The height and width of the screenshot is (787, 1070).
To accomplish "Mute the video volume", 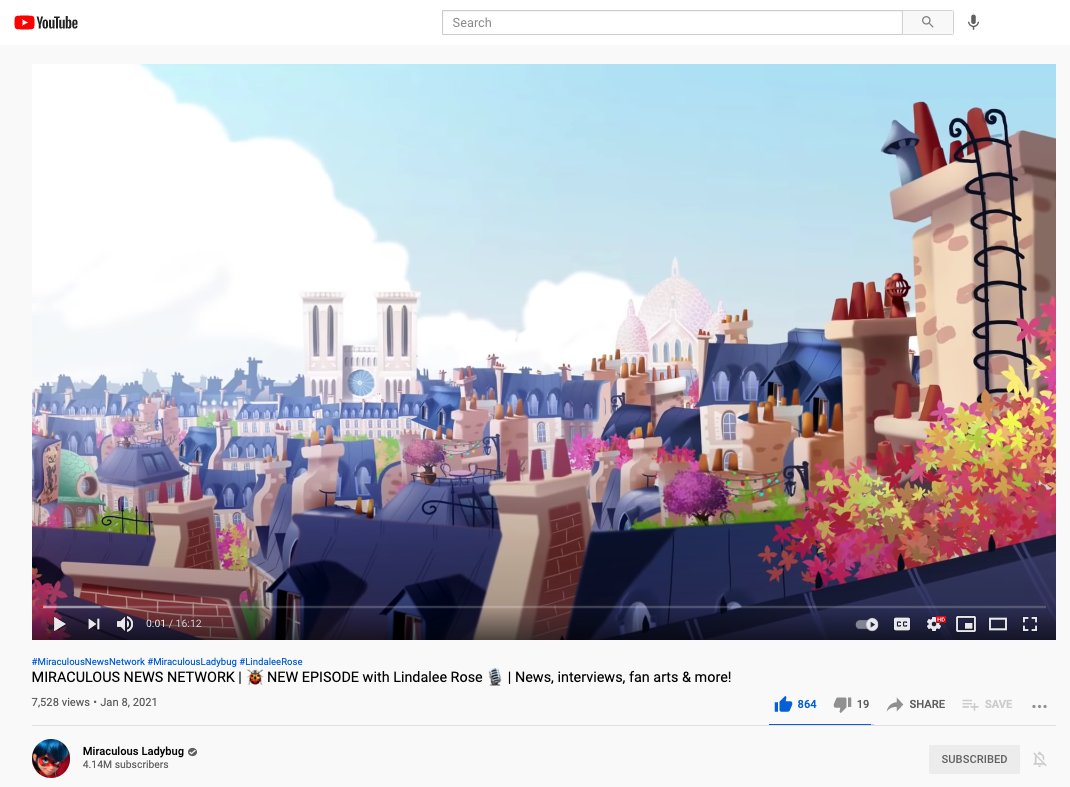I will 124,623.
